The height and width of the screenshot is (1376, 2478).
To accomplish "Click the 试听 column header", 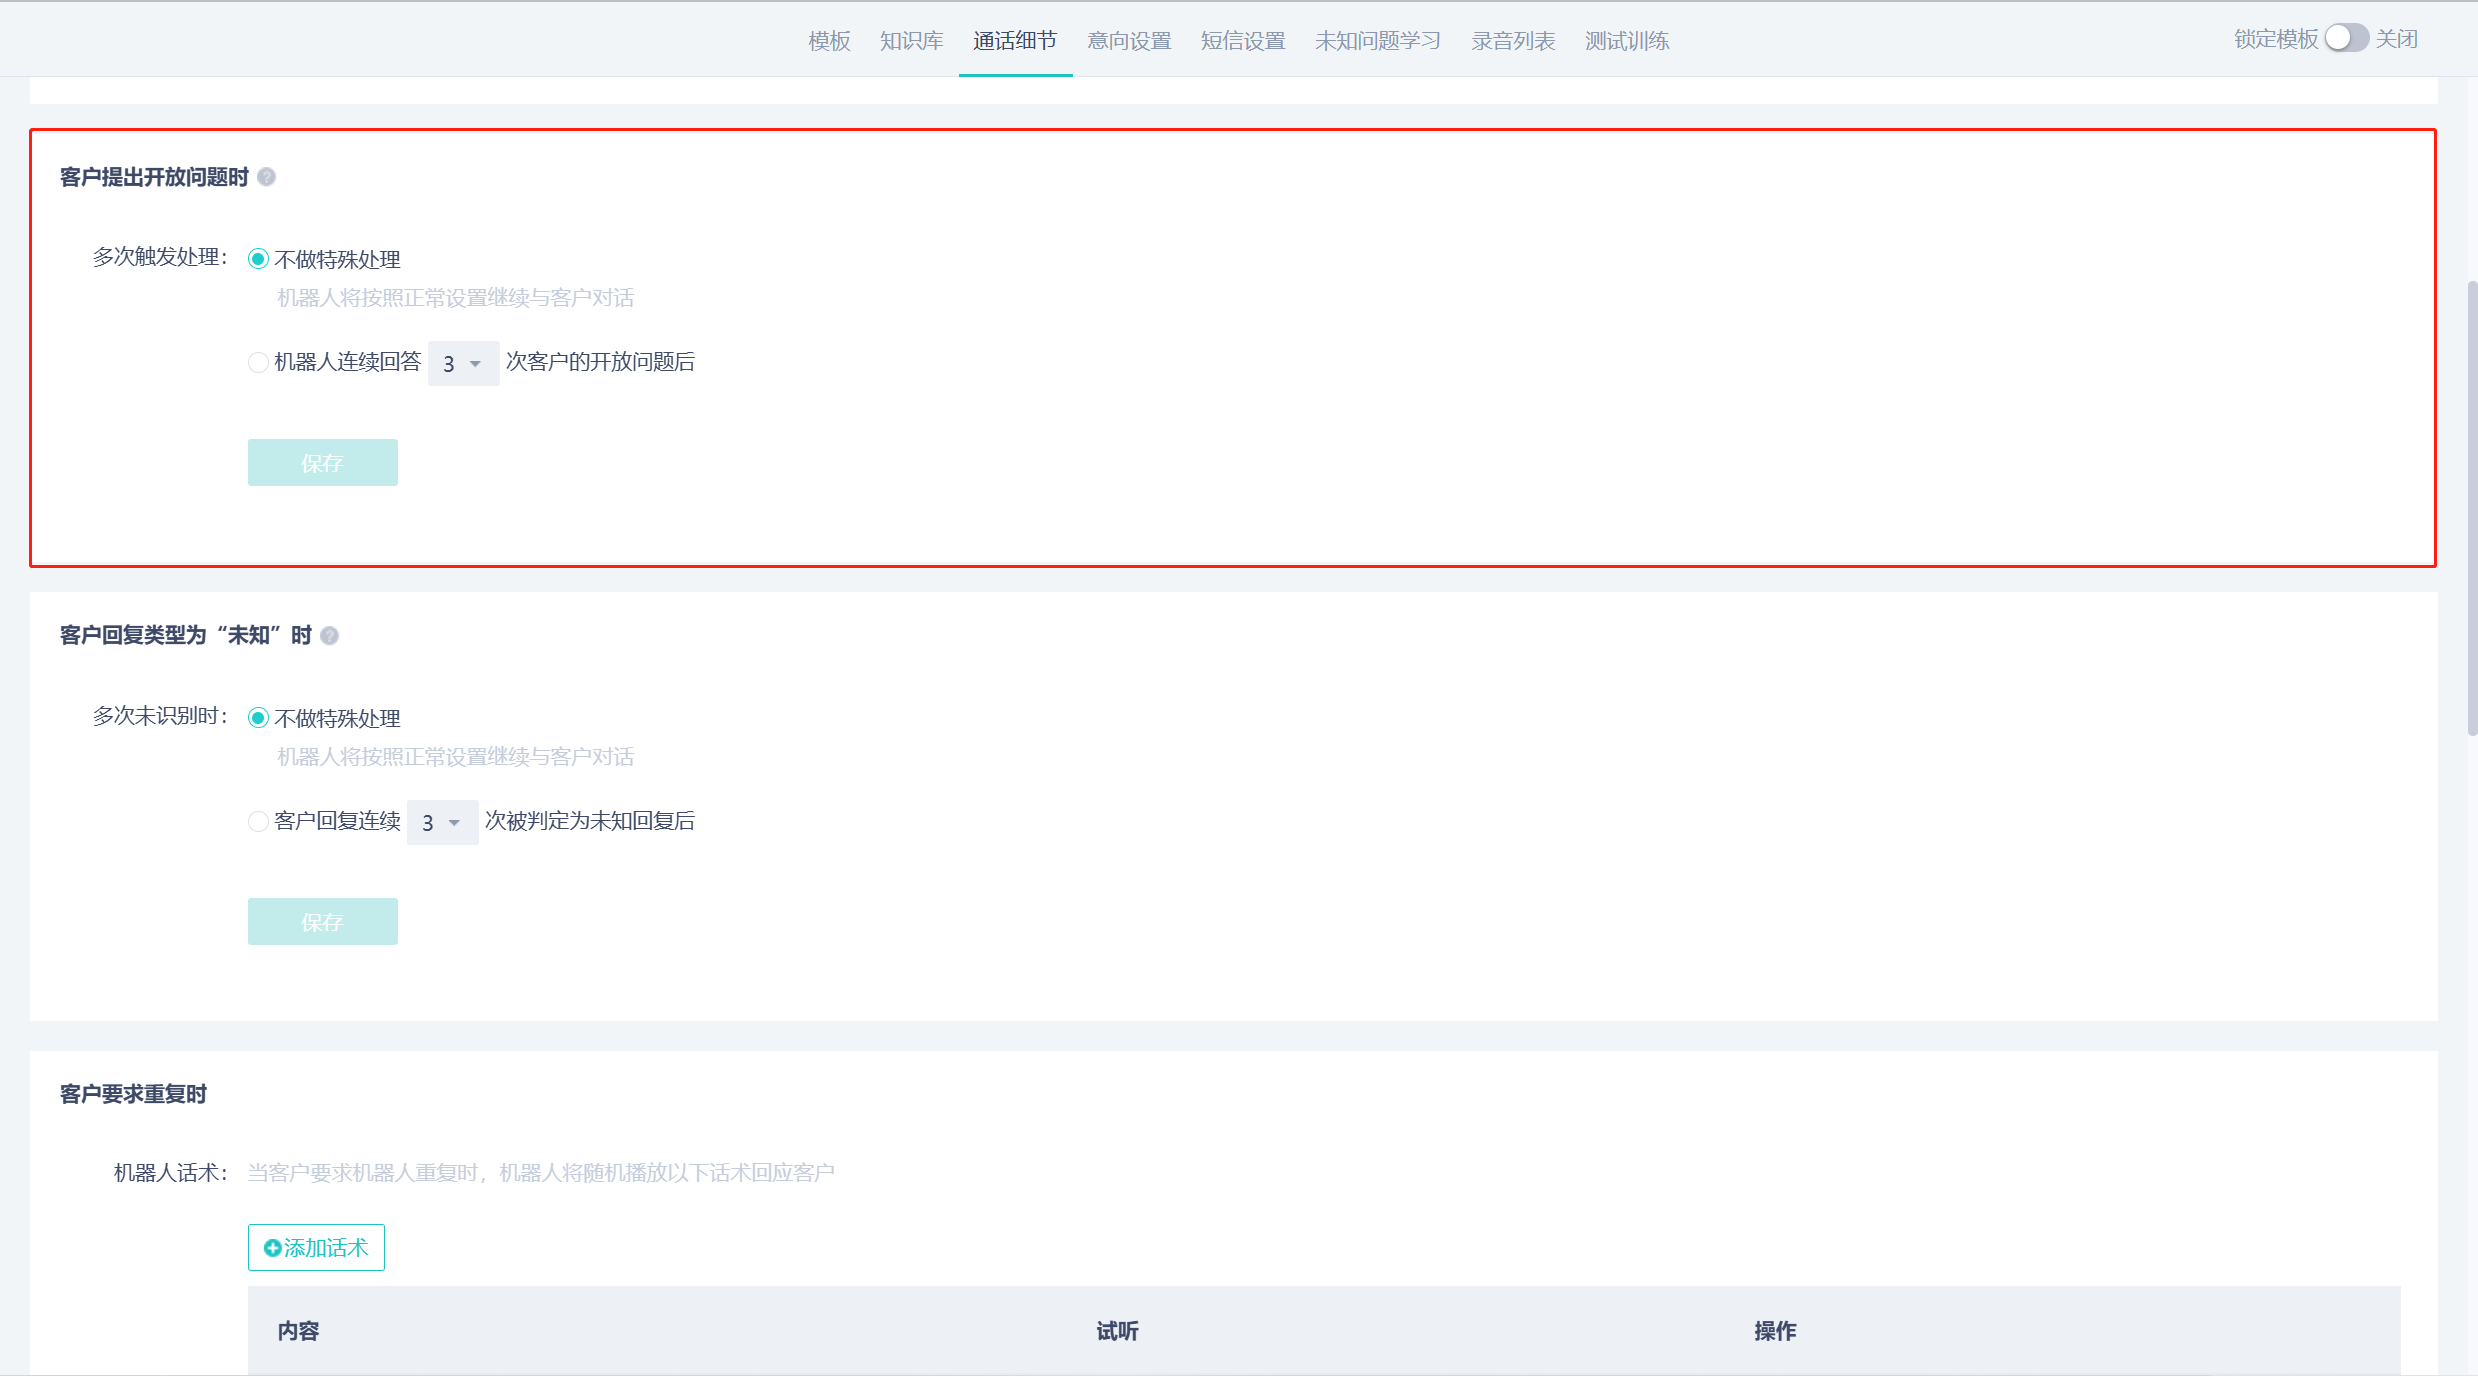I will coord(1117,1331).
